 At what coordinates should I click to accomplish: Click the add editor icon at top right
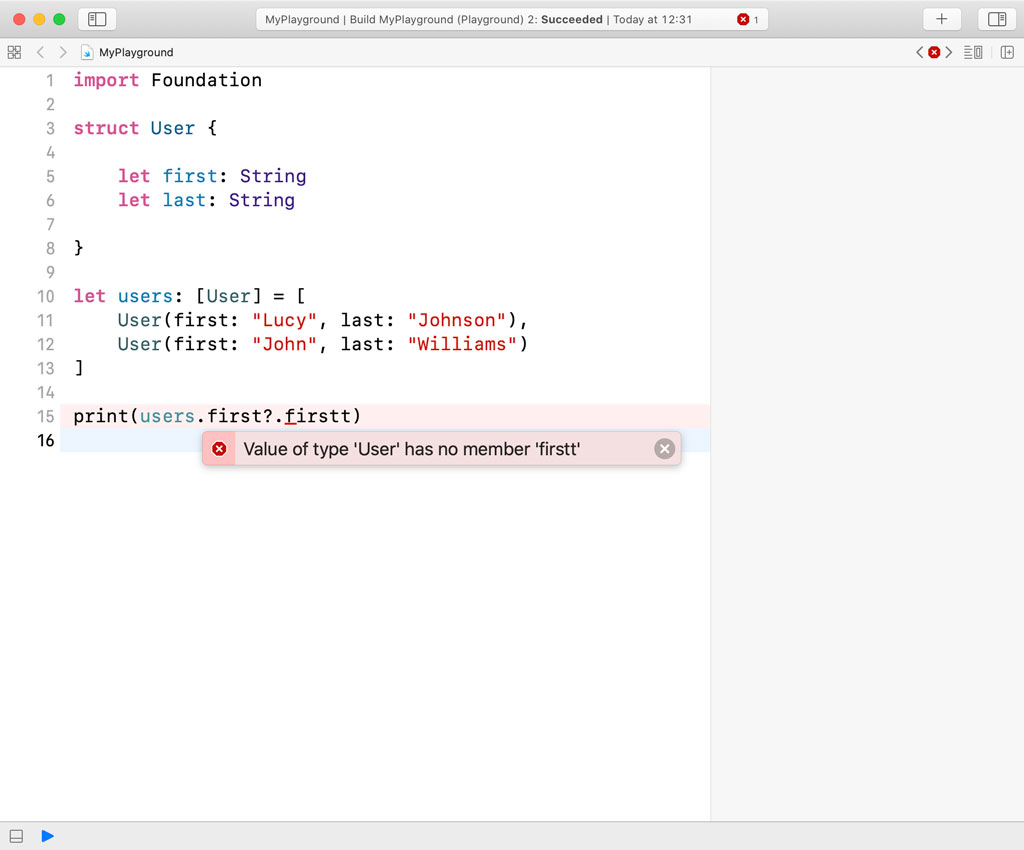click(1006, 52)
